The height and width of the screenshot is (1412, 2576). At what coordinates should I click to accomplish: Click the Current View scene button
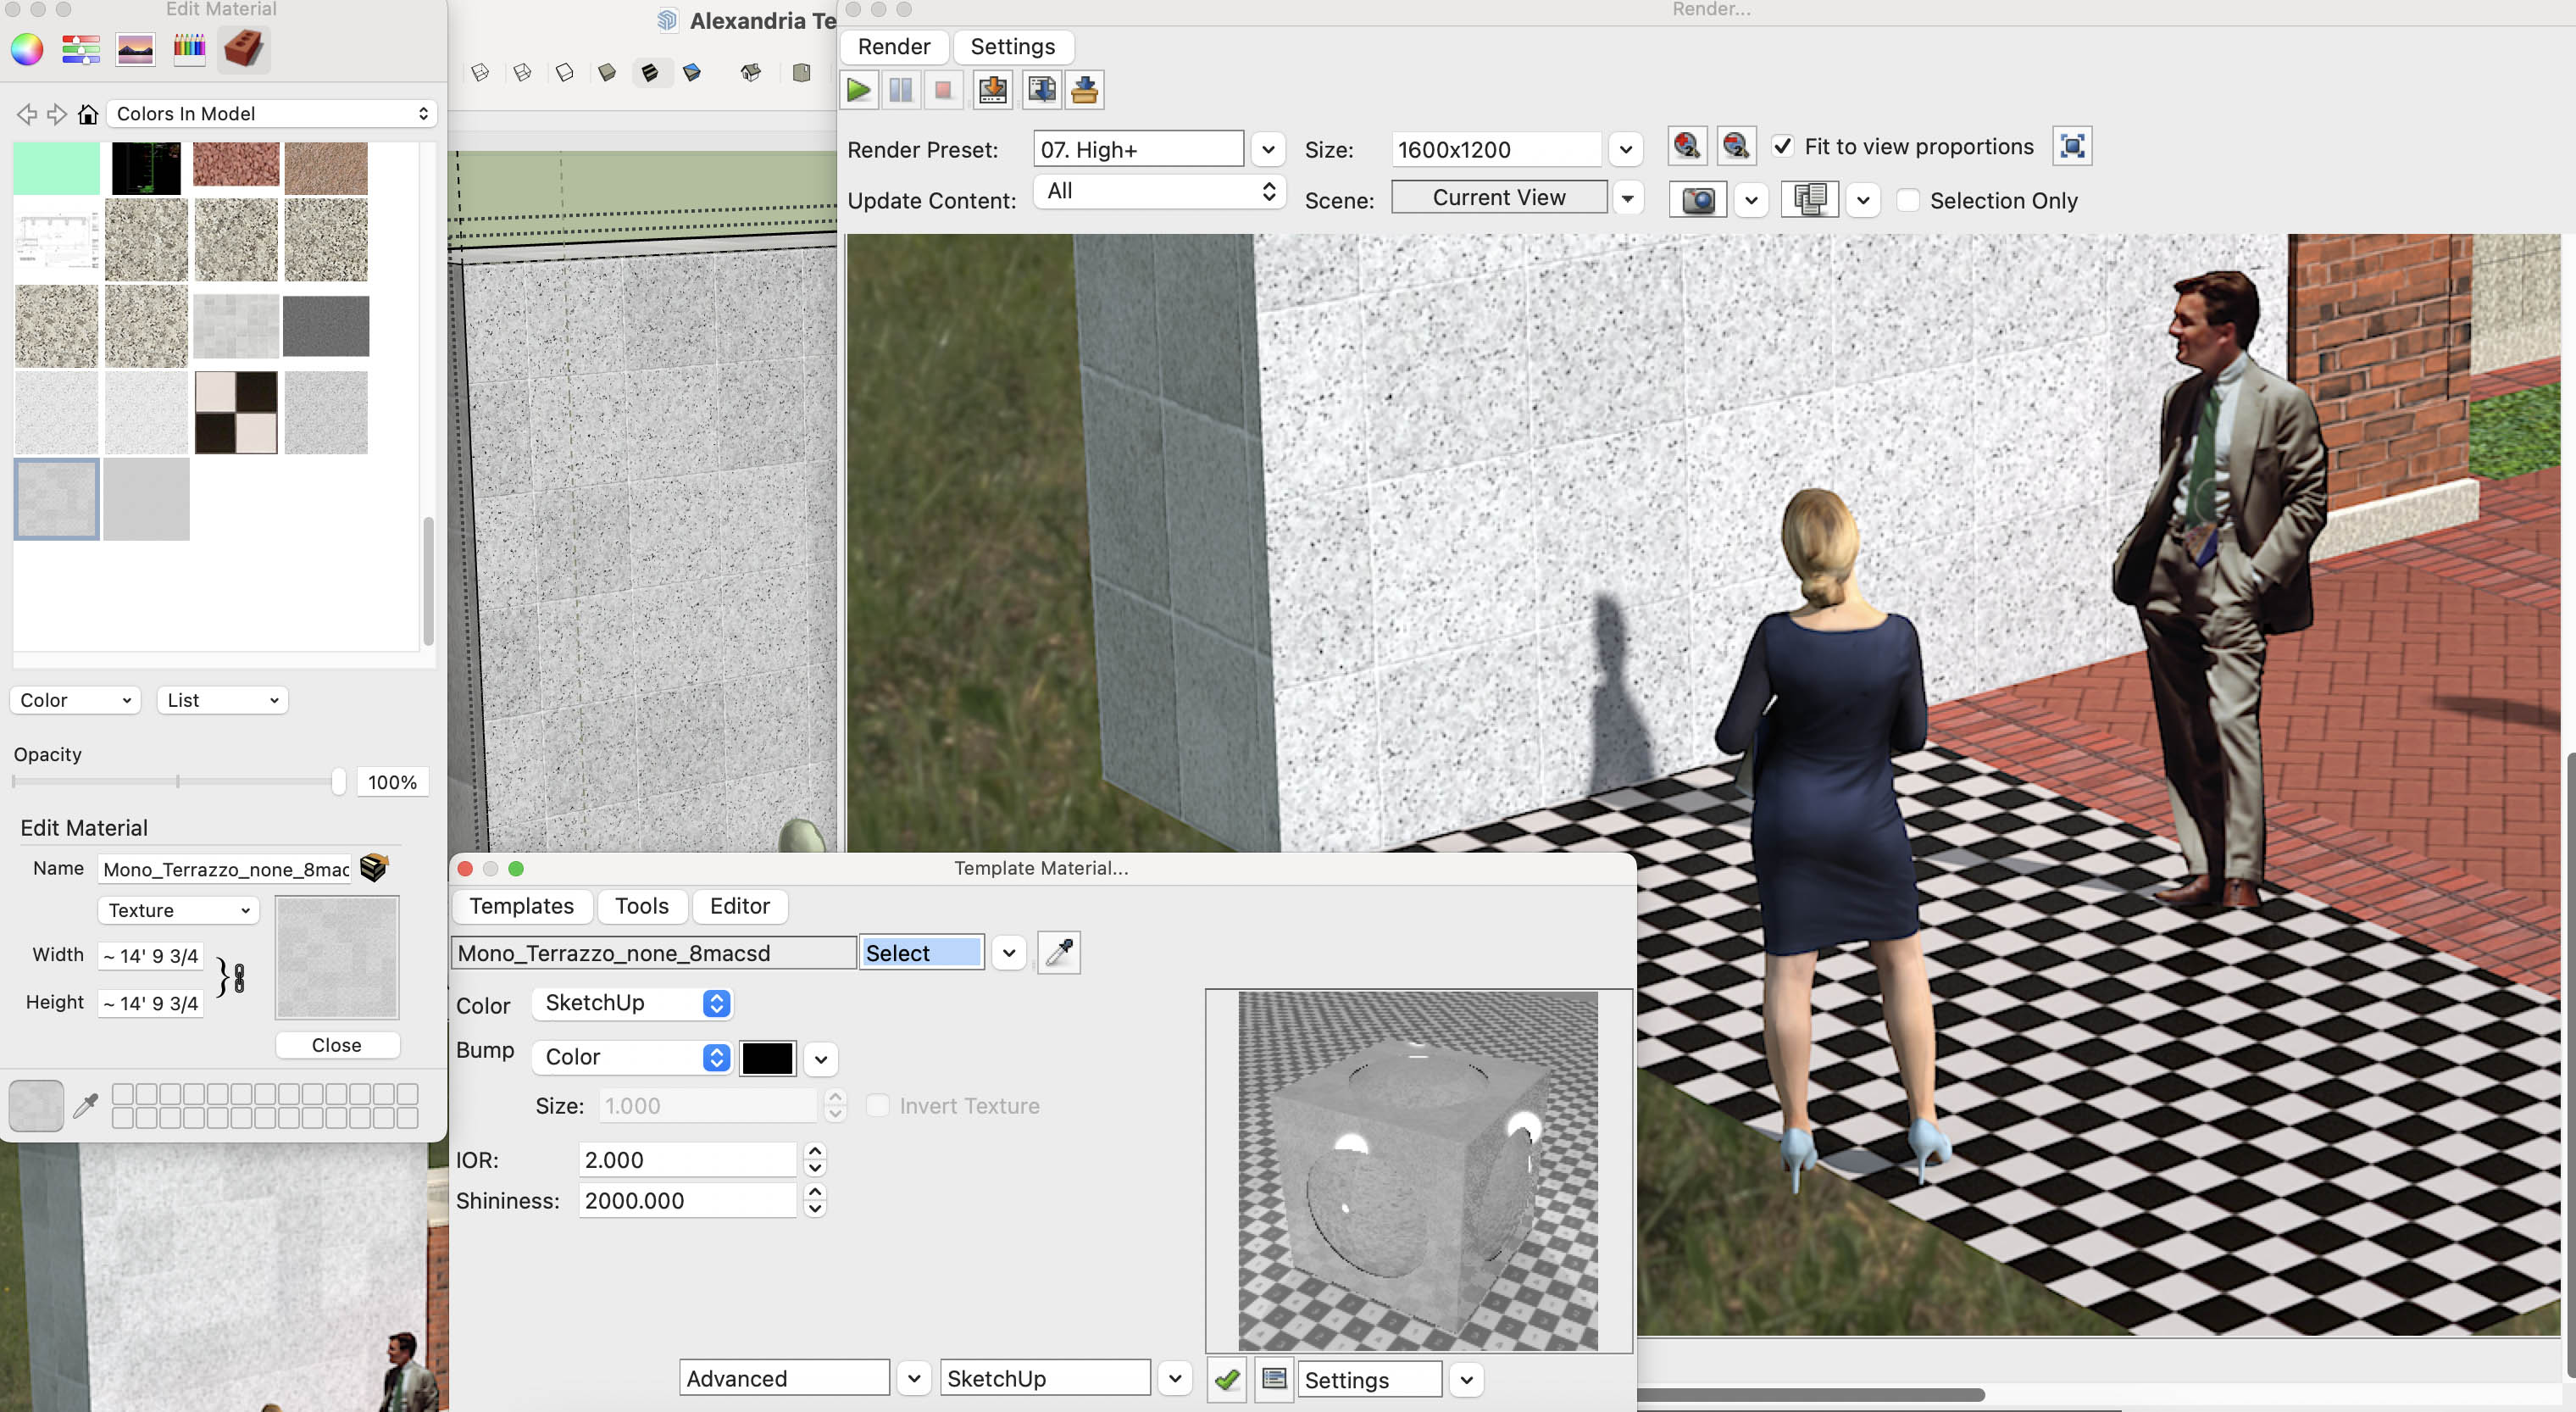coord(1499,198)
